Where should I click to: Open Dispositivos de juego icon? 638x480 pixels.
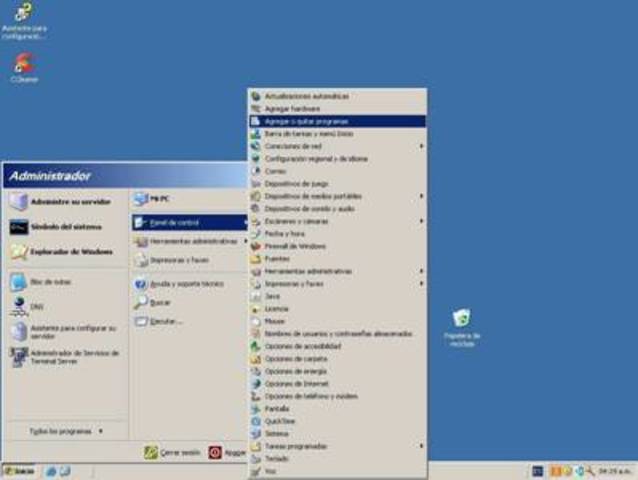point(256,184)
